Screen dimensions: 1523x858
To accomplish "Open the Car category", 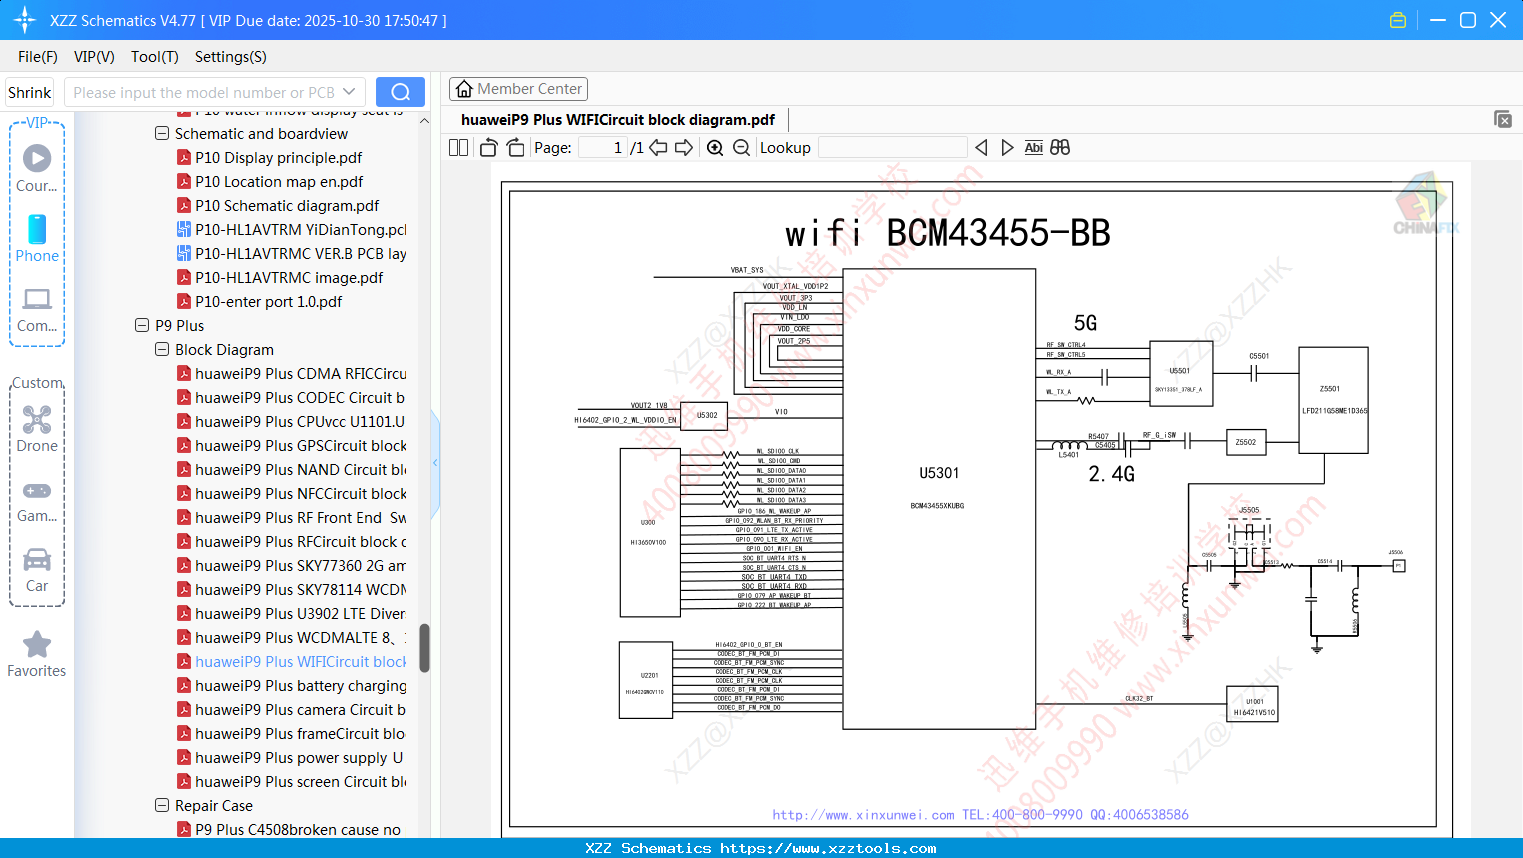I will tap(37, 570).
